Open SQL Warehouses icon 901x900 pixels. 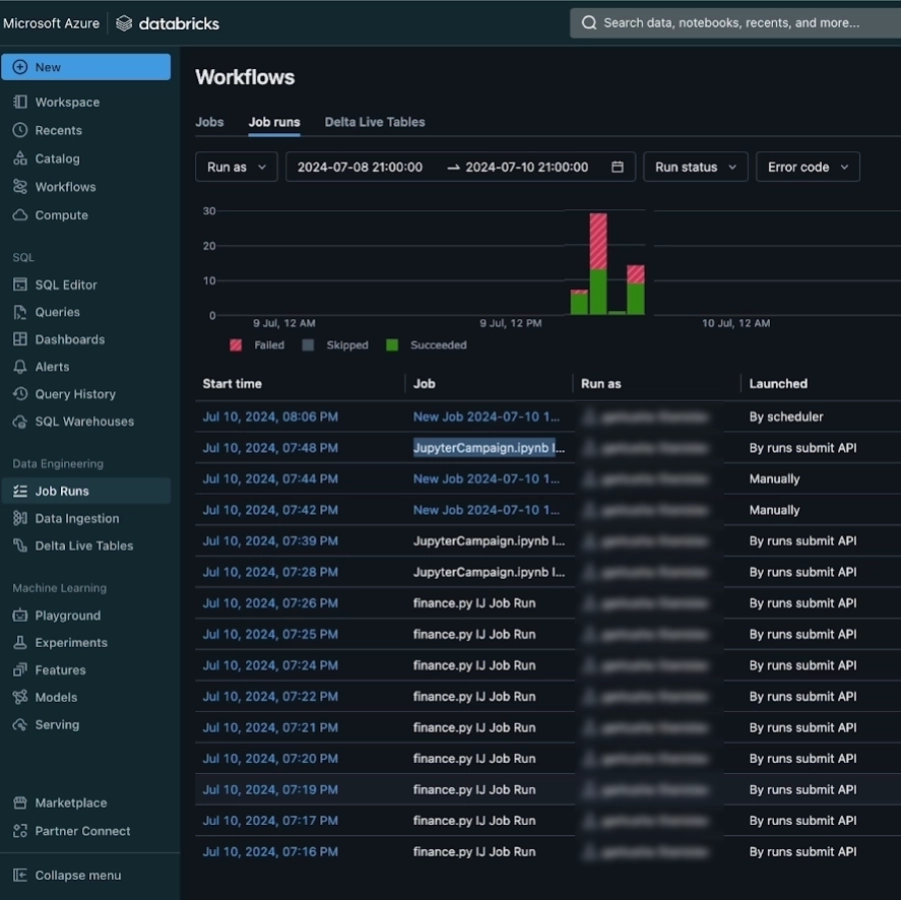[x=20, y=421]
